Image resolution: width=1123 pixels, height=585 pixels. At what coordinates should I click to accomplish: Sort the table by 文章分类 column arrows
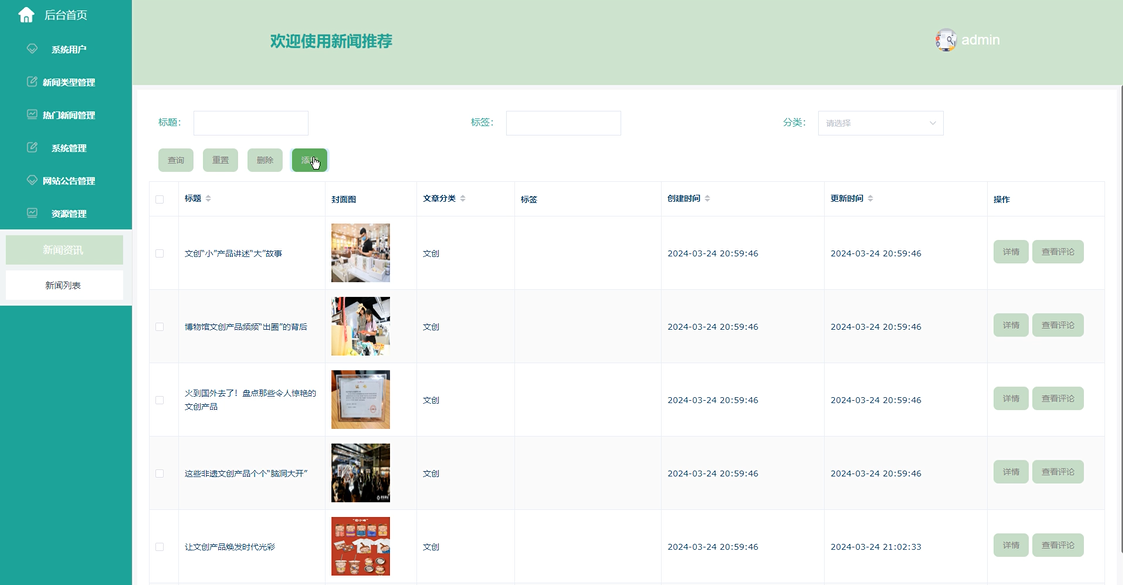coord(463,198)
